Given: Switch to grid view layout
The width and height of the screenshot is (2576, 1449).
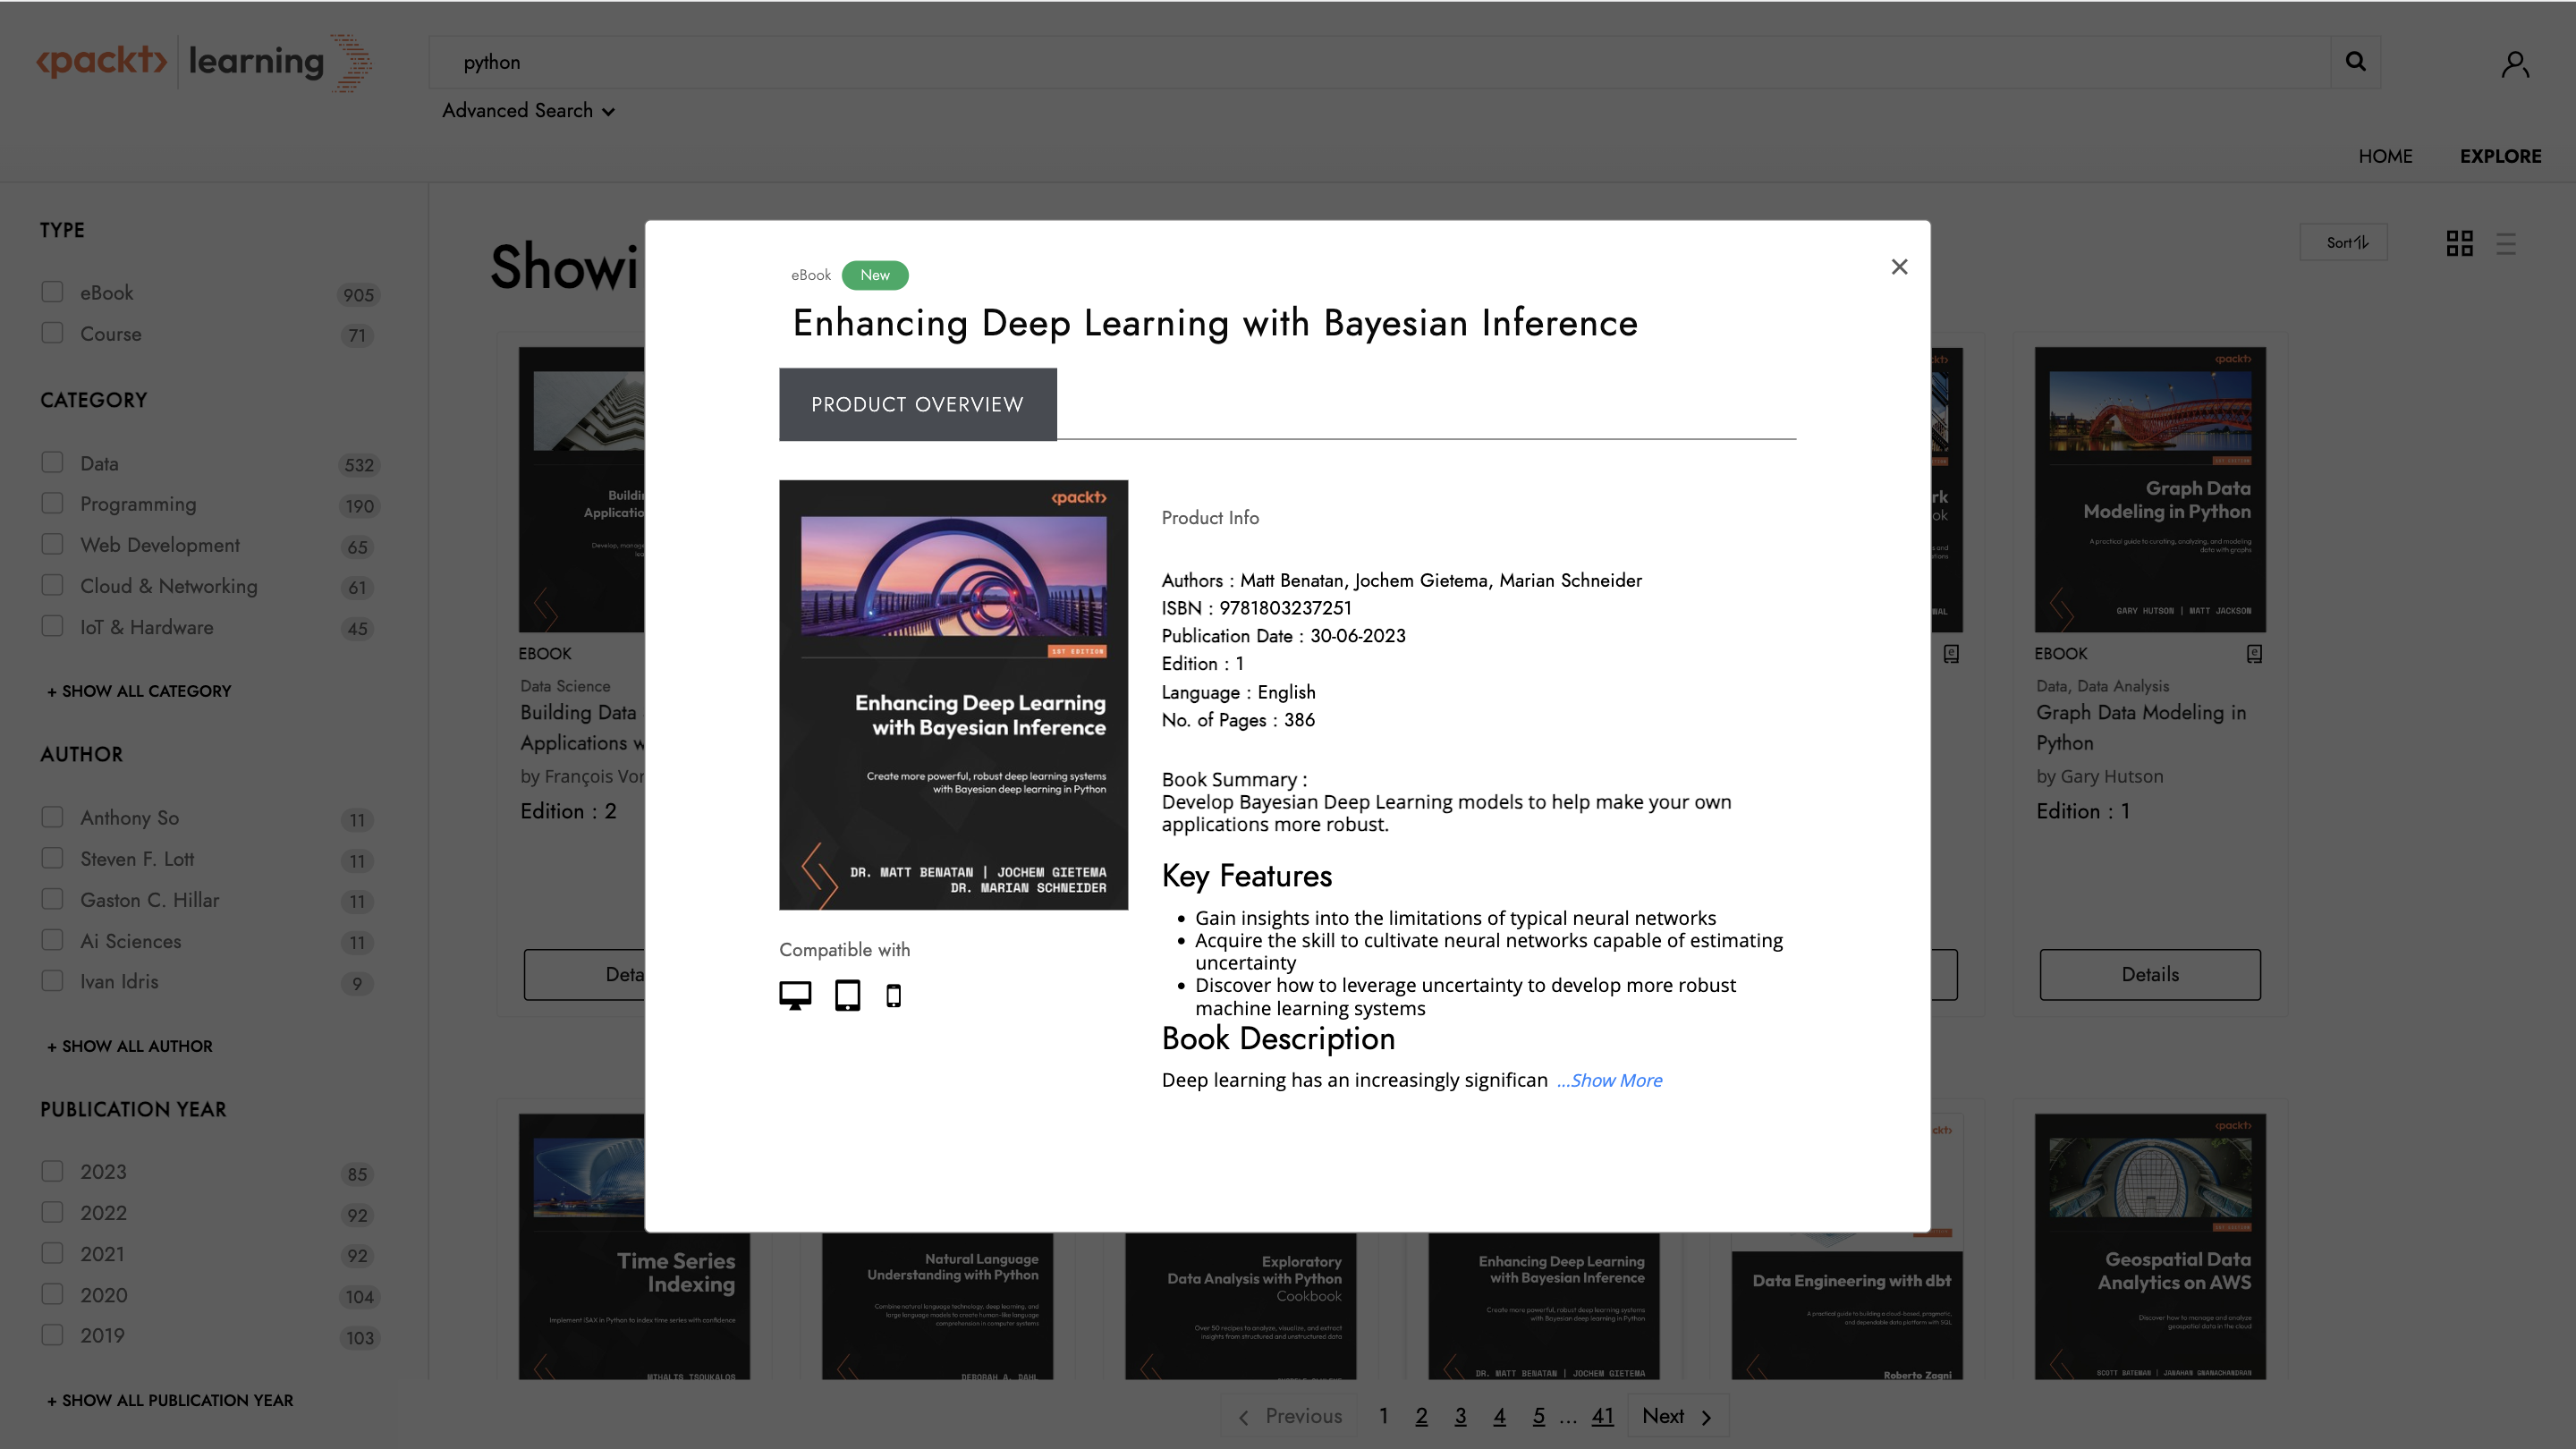Looking at the screenshot, I should coord(2459,242).
